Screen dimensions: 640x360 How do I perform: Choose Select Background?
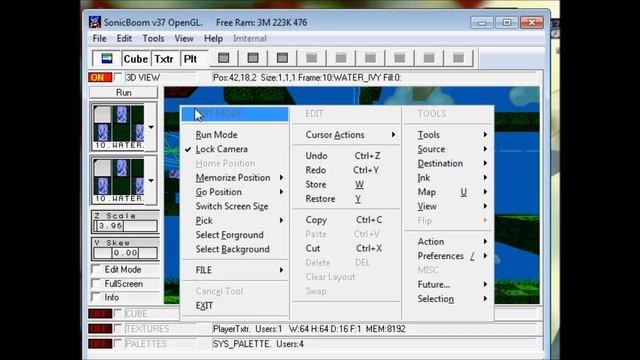[x=235, y=249]
